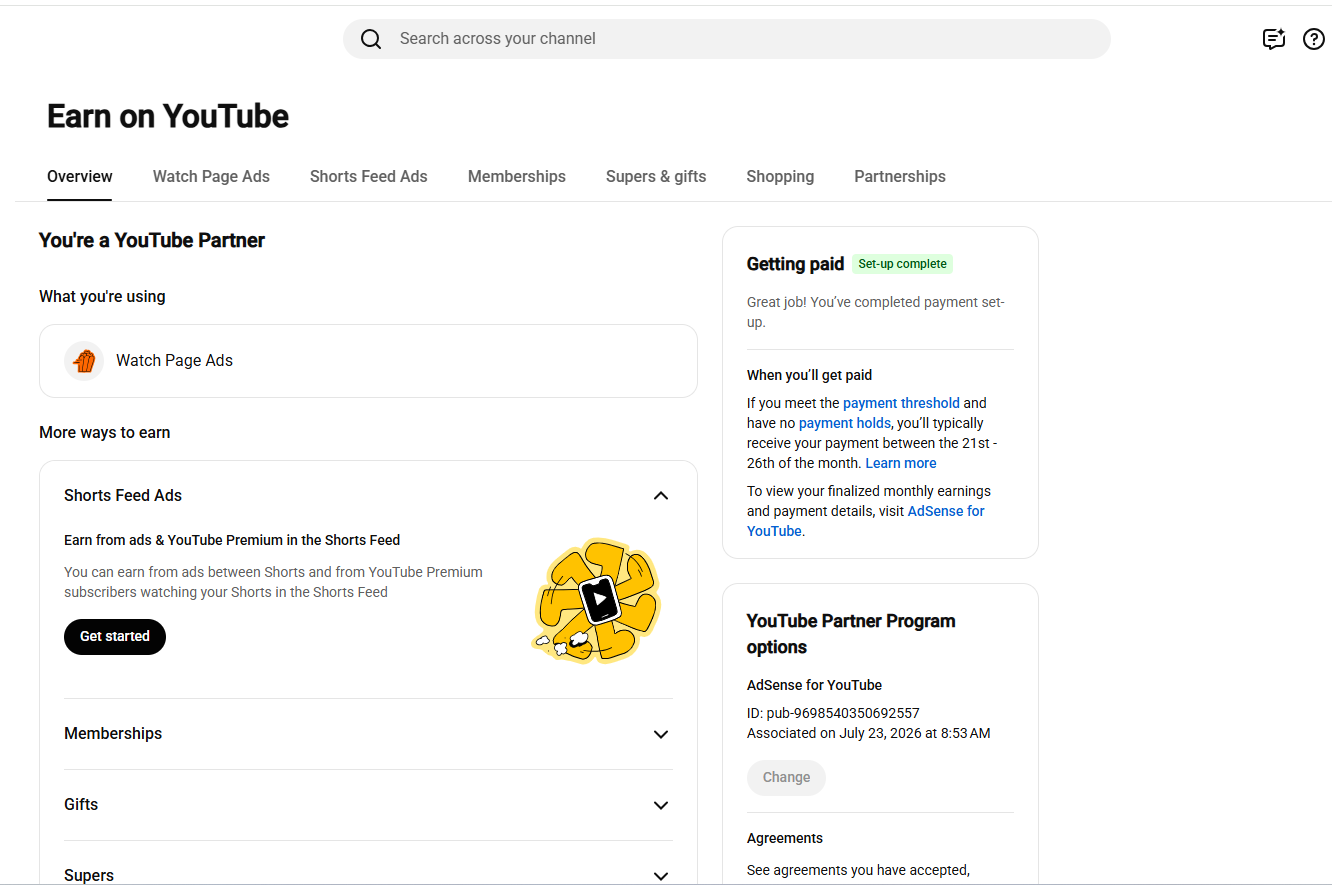Click the 'Associated on July 23, 2026' text
The width and height of the screenshot is (1332, 885).
(869, 733)
